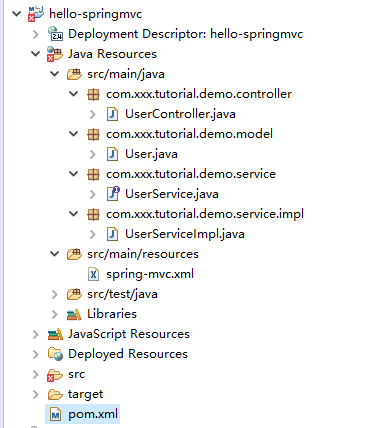
Task: Select the JavaScript Resources label
Action: (x=129, y=334)
